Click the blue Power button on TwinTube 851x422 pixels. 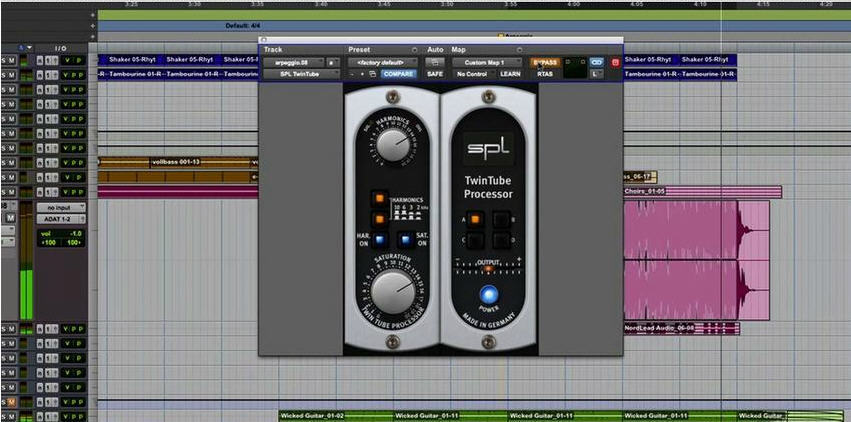(x=488, y=295)
